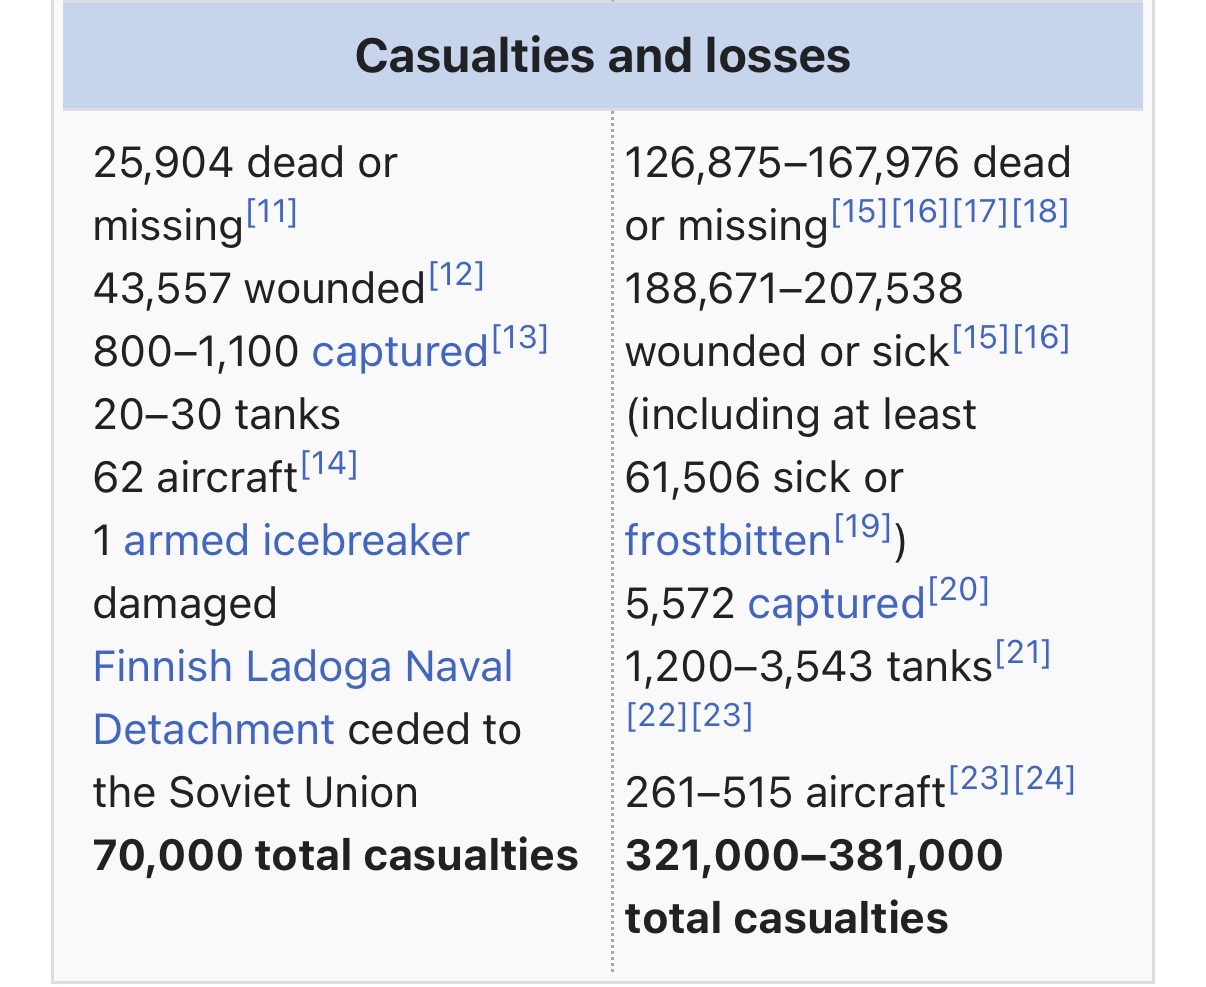The width and height of the screenshot is (1206, 987).
Task: Follow Soviet 'captured' link beside 5,572
Action: click(x=836, y=603)
